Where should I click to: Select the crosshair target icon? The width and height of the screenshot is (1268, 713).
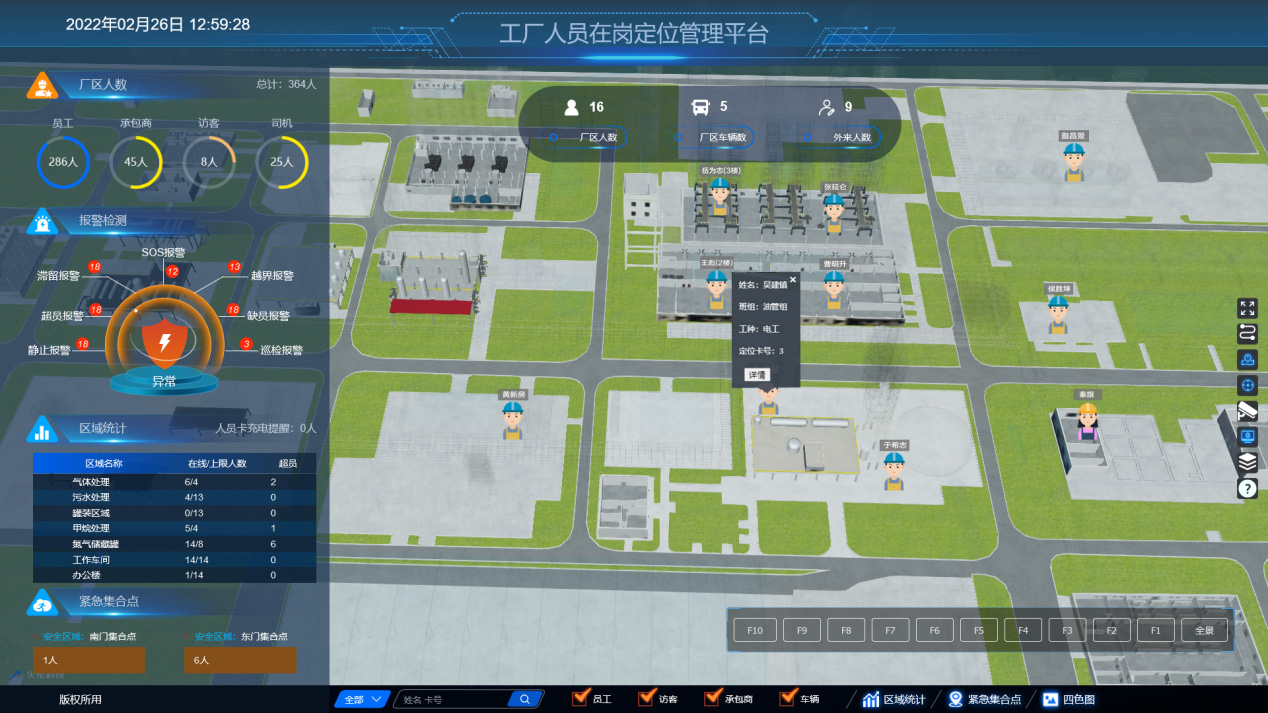click(x=1247, y=385)
